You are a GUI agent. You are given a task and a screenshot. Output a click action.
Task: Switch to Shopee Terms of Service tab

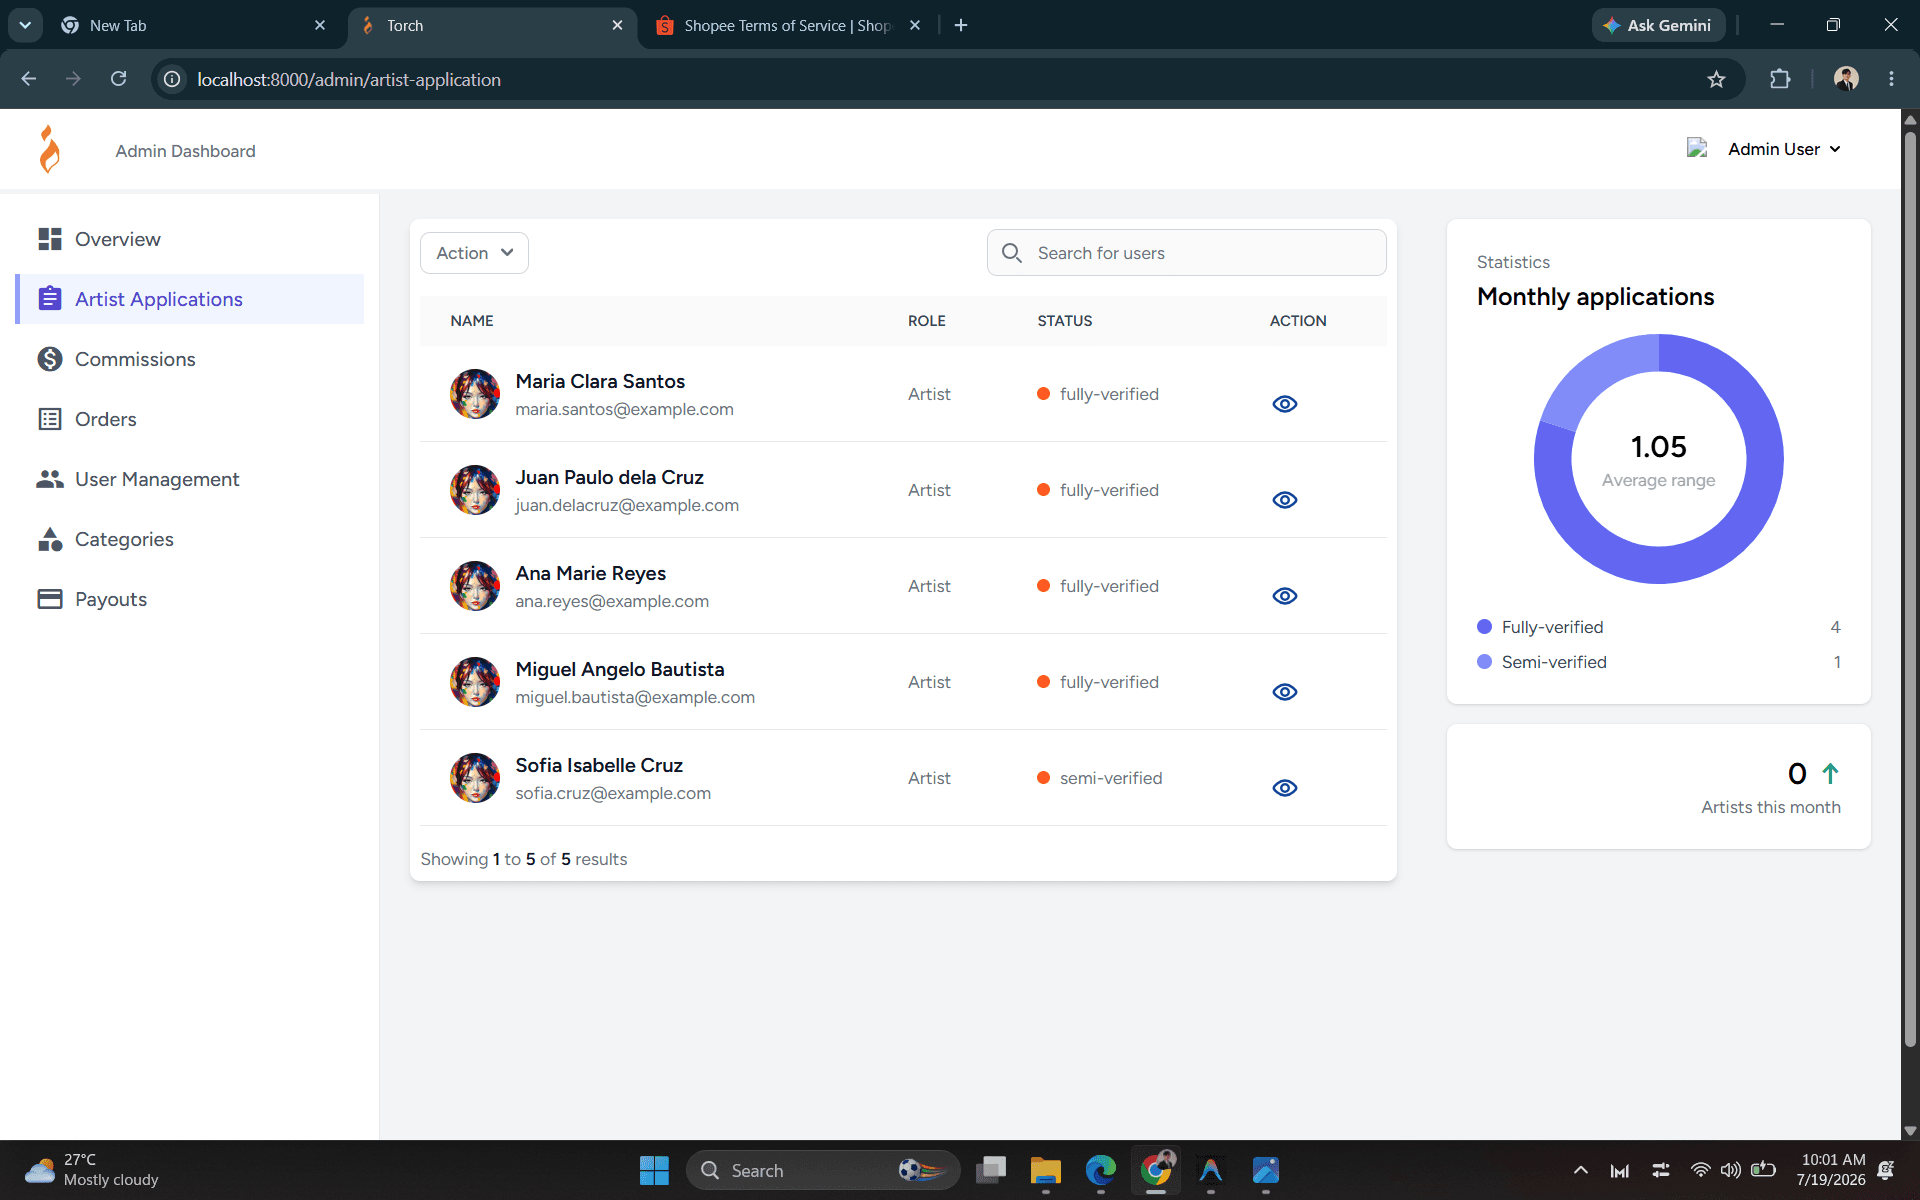786,25
